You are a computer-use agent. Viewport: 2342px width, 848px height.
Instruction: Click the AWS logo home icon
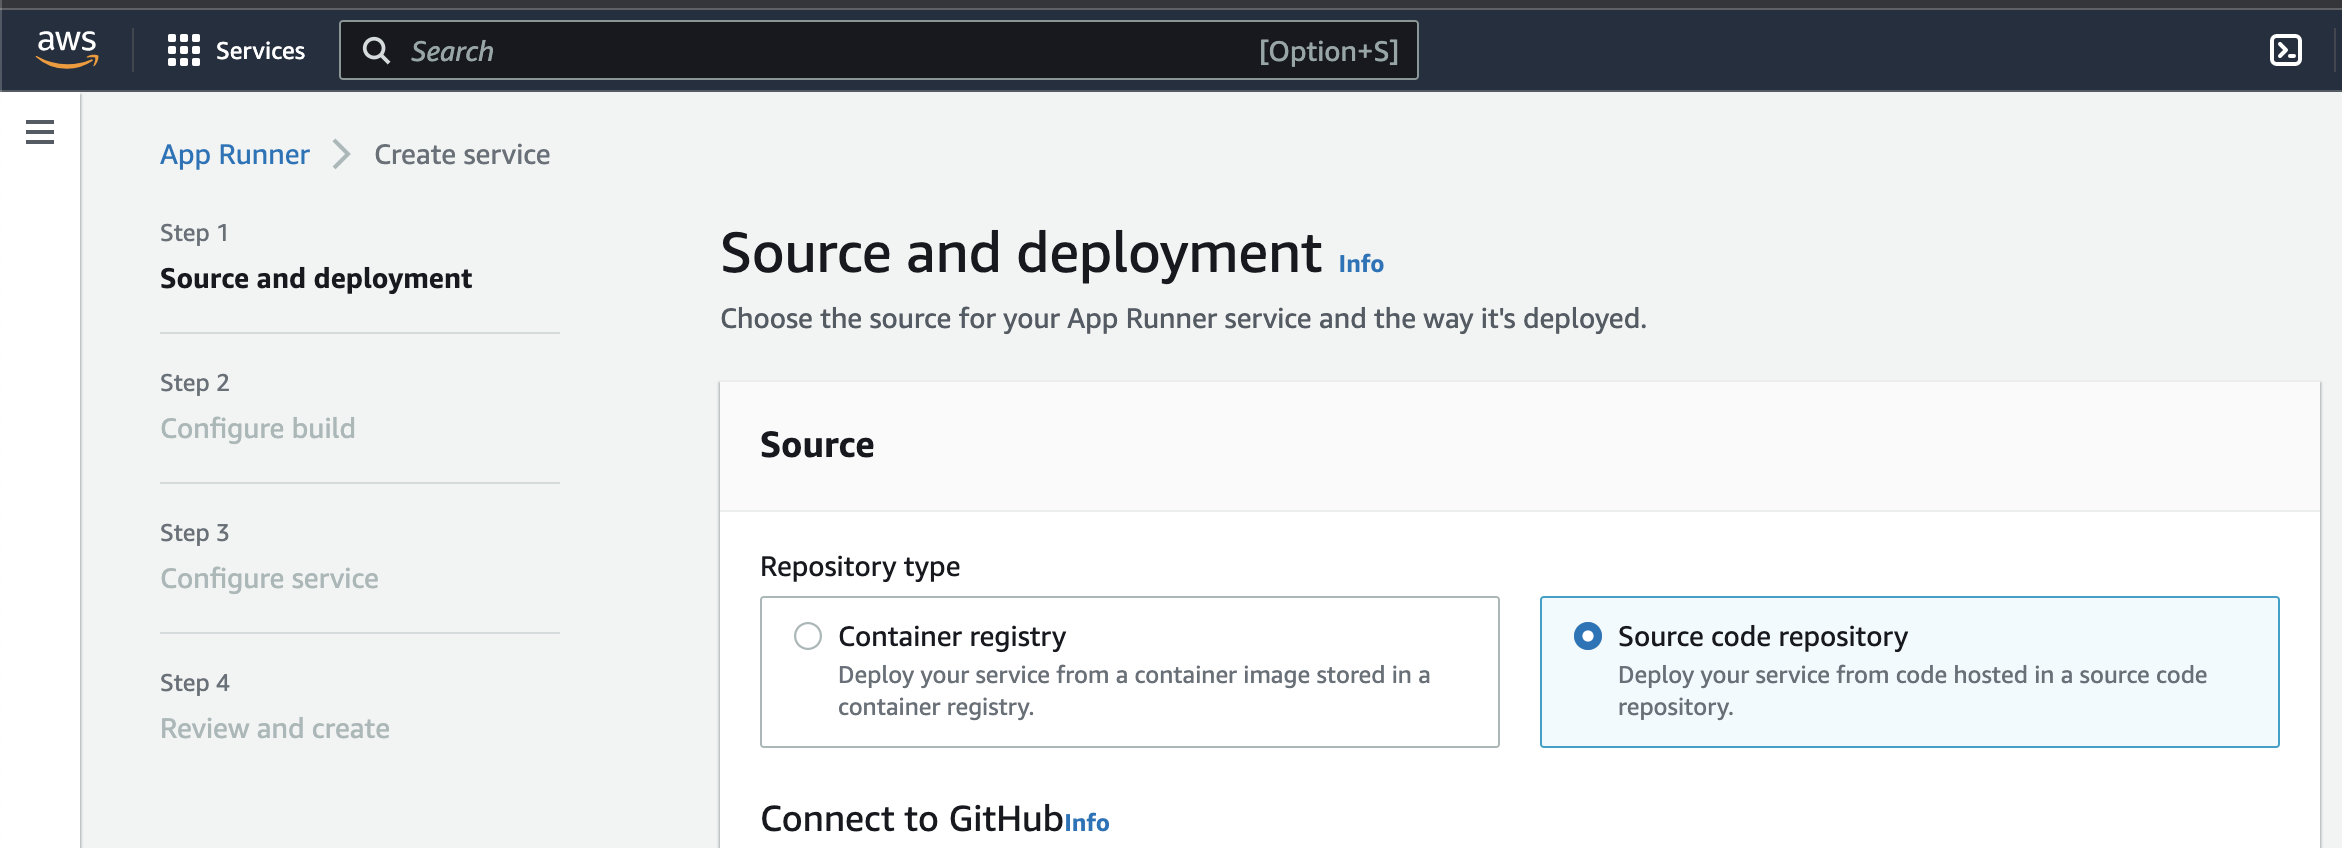click(x=67, y=49)
